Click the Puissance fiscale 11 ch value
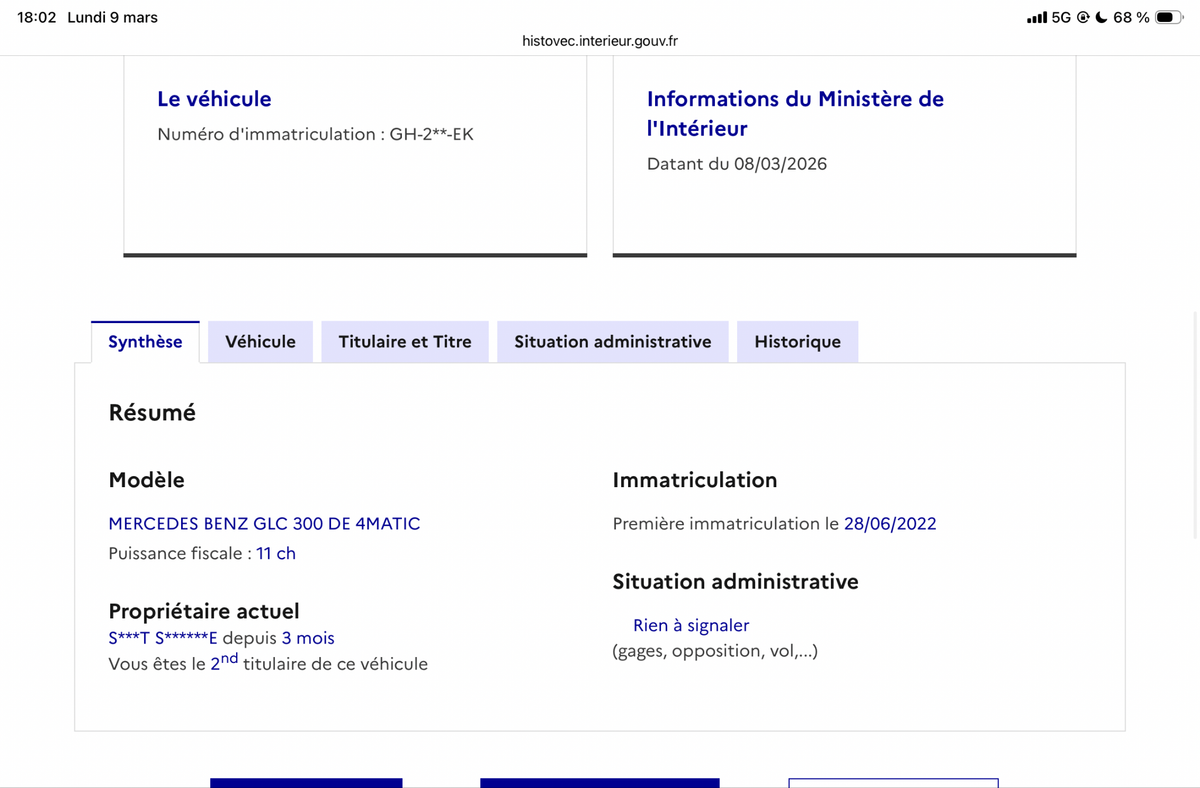This screenshot has height=788, width=1200. click(276, 553)
